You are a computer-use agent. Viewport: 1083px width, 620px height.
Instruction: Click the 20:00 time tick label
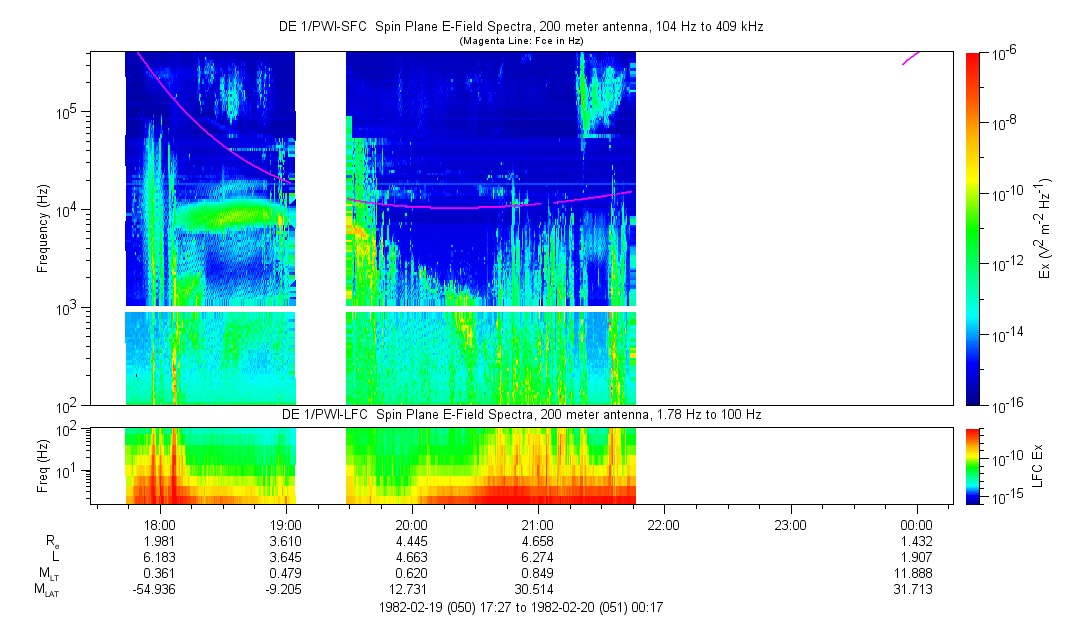(412, 525)
